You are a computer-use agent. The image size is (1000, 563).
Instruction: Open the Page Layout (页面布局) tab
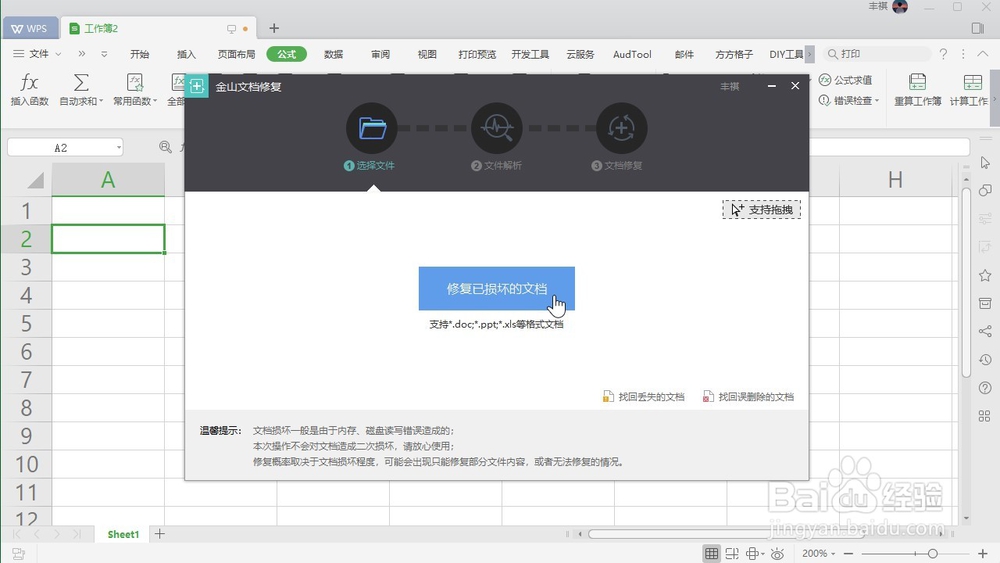pos(236,54)
